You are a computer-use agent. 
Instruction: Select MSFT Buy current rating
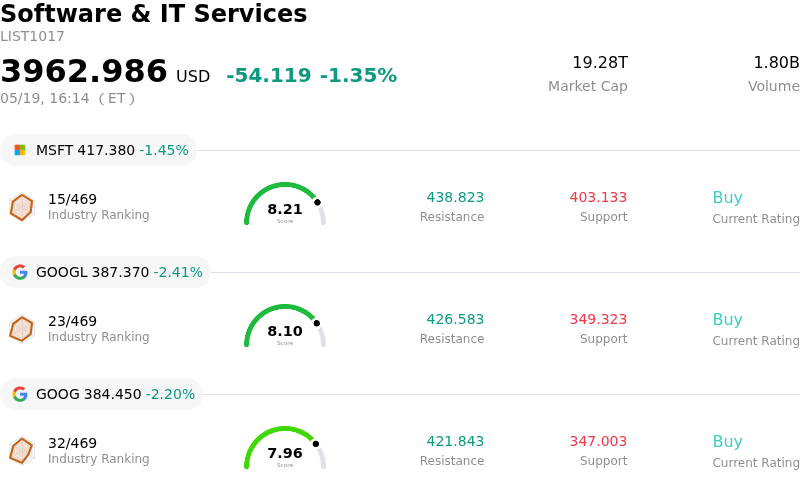(x=728, y=198)
